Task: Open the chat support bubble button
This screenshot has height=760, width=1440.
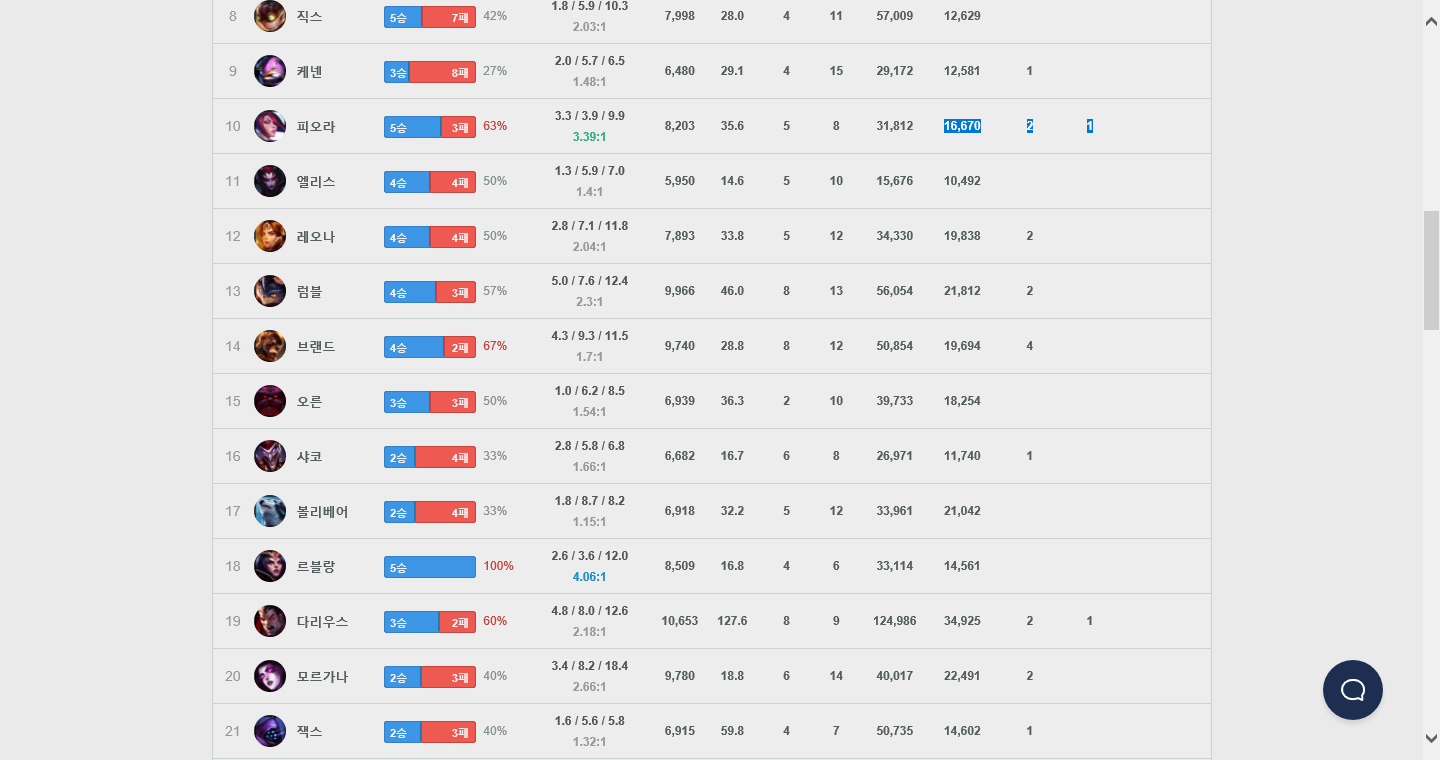Action: point(1352,690)
